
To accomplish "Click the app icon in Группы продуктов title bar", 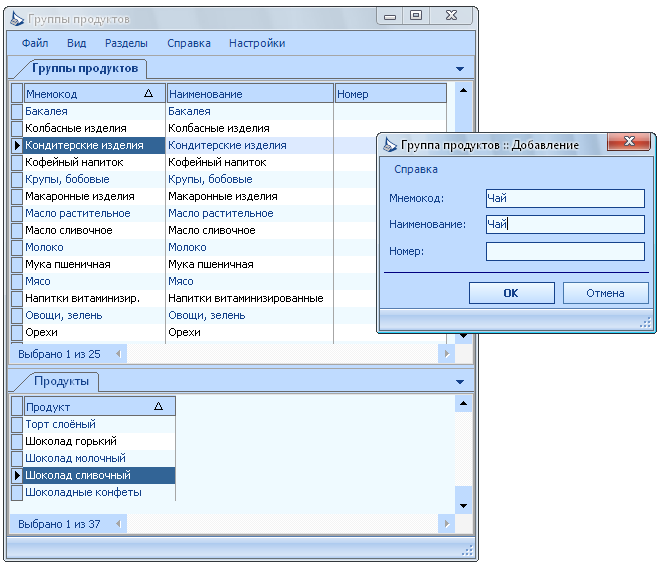I will tap(17, 19).
